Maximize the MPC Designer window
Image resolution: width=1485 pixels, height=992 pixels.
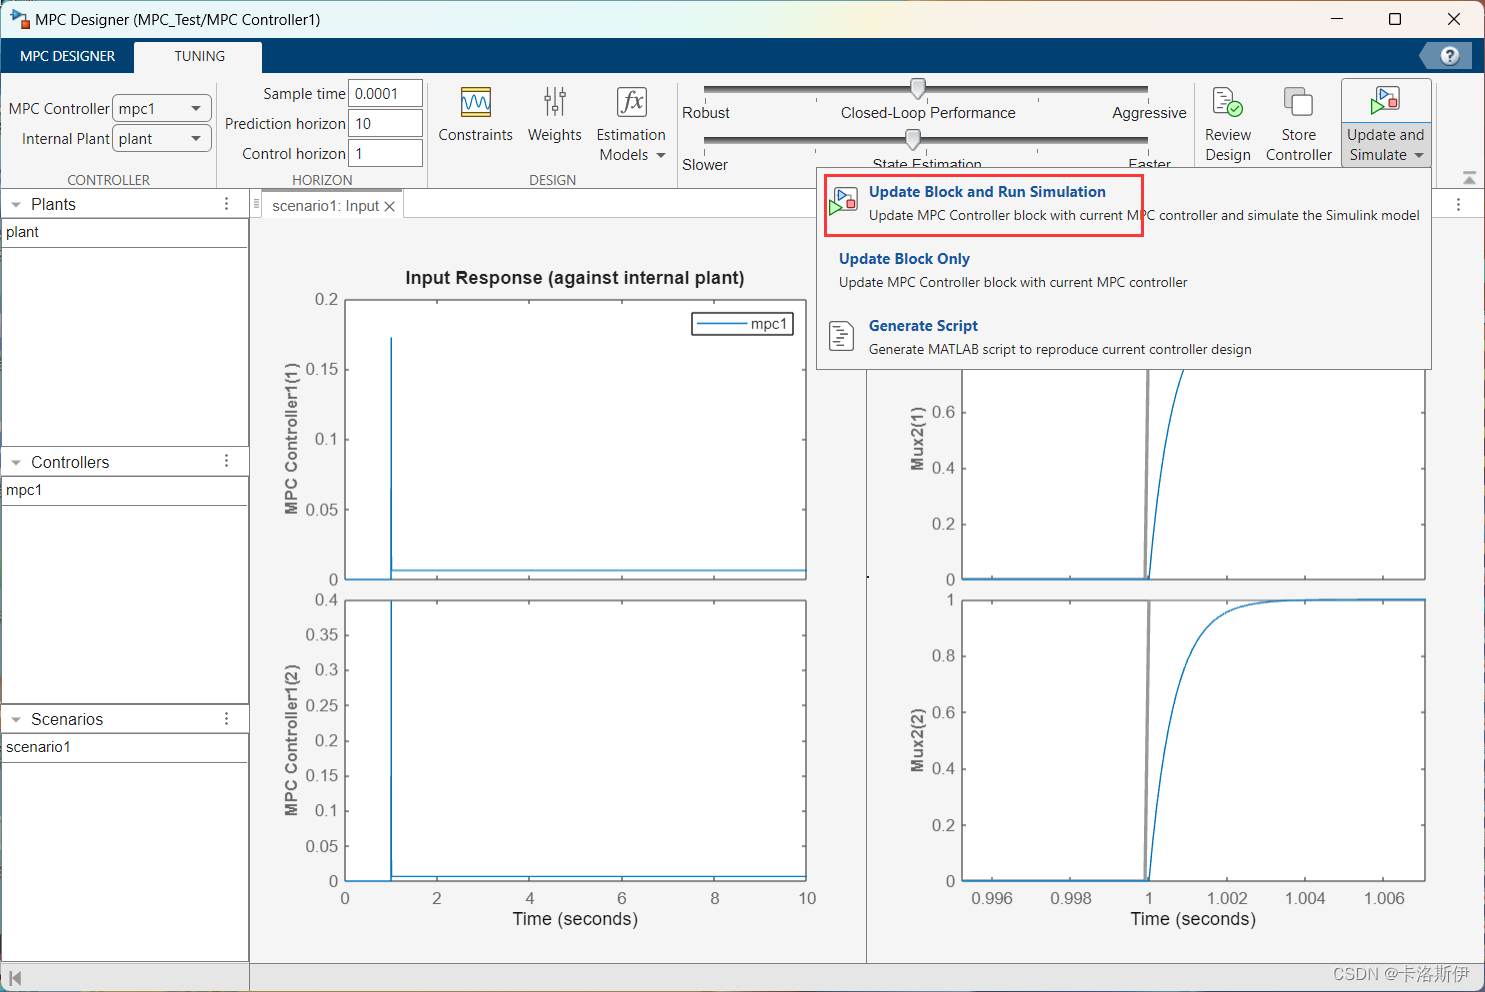click(1395, 19)
